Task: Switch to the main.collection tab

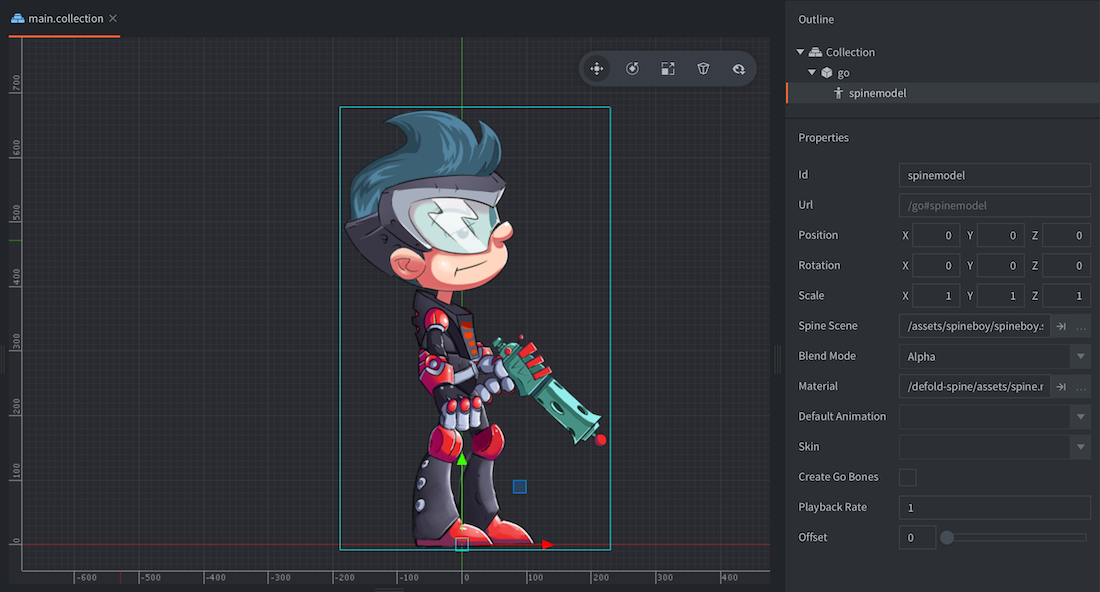Action: [x=60, y=18]
